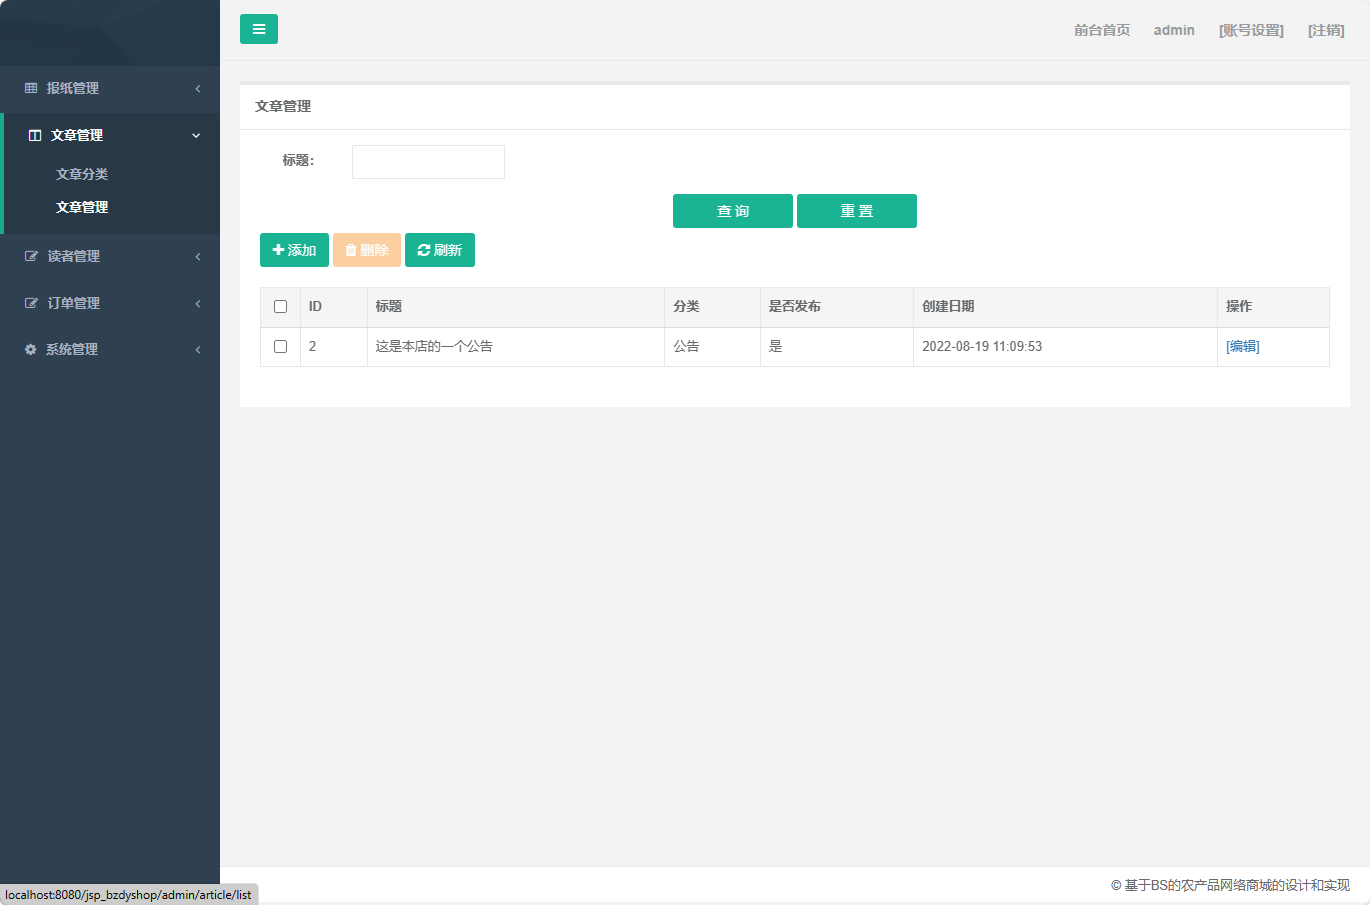Open the 文章分类 menu item

click(x=82, y=173)
